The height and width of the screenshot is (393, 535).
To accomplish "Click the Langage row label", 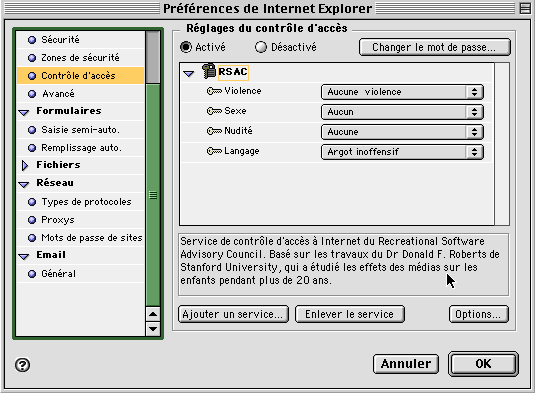I will [x=242, y=151].
